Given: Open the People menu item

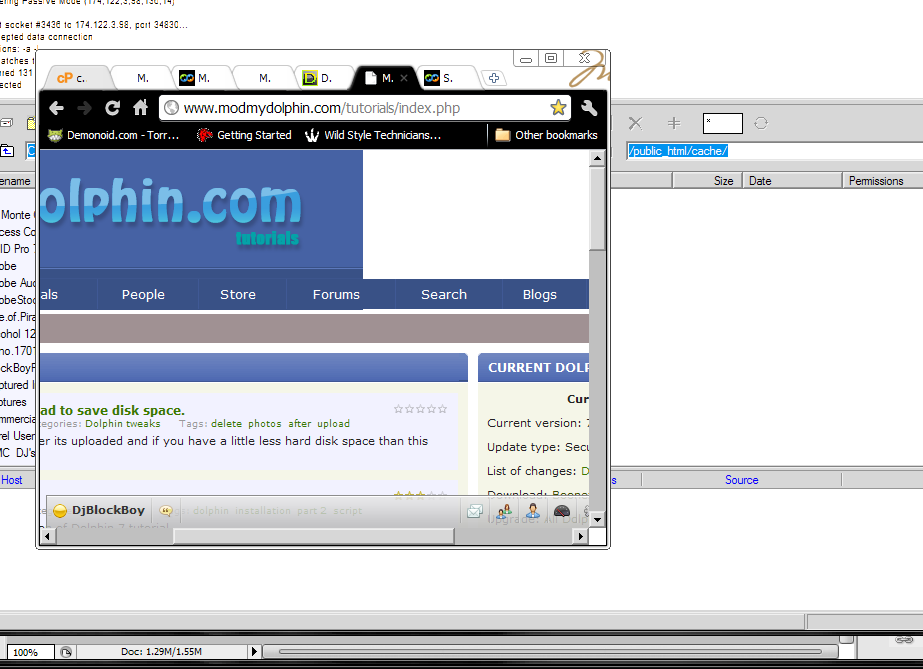Looking at the screenshot, I should click(x=143, y=294).
